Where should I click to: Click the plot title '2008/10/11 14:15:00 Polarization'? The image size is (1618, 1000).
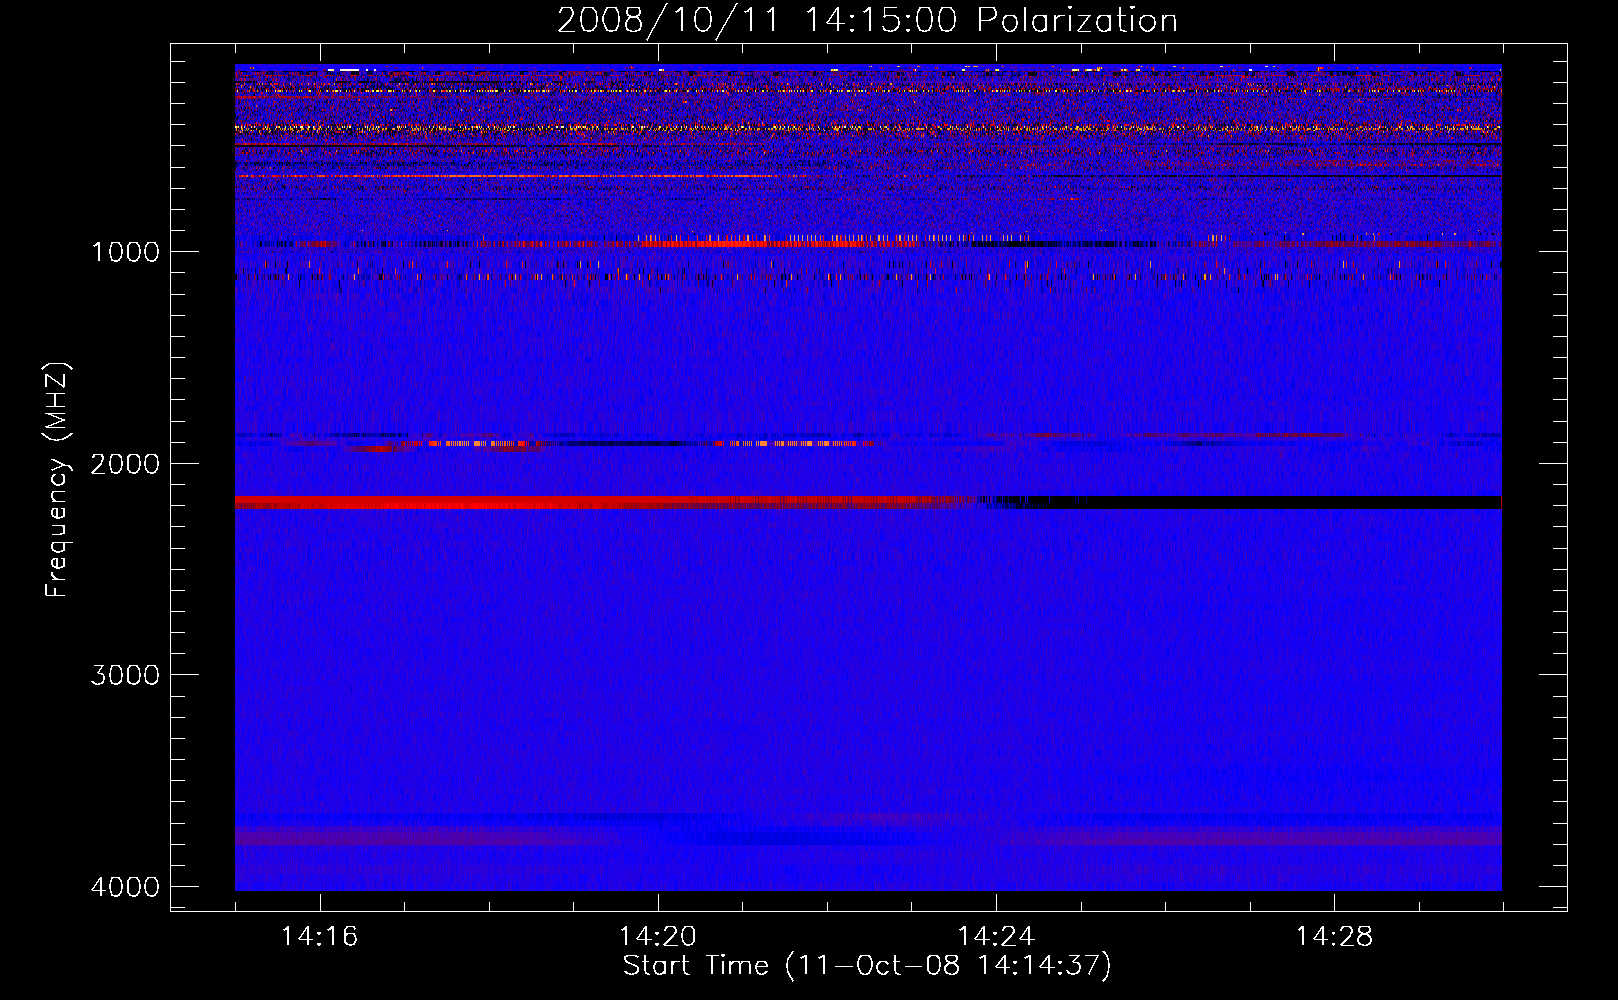867,20
